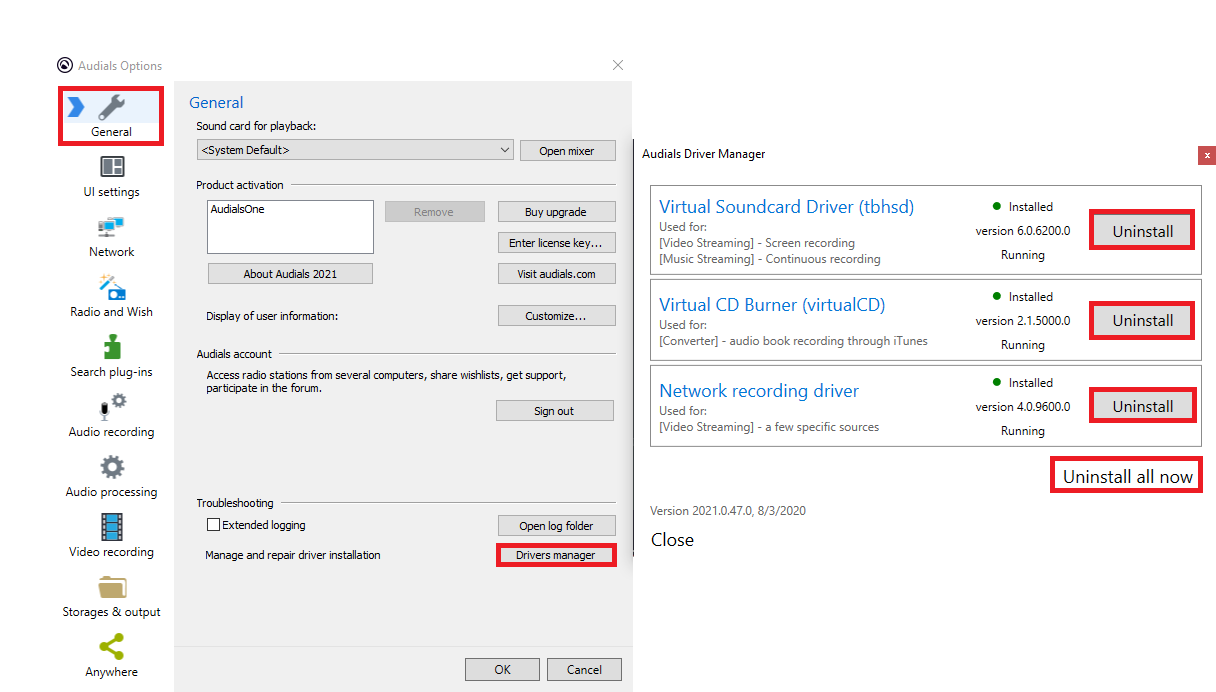
Task: Open the General settings wrench icon
Action: (111, 107)
